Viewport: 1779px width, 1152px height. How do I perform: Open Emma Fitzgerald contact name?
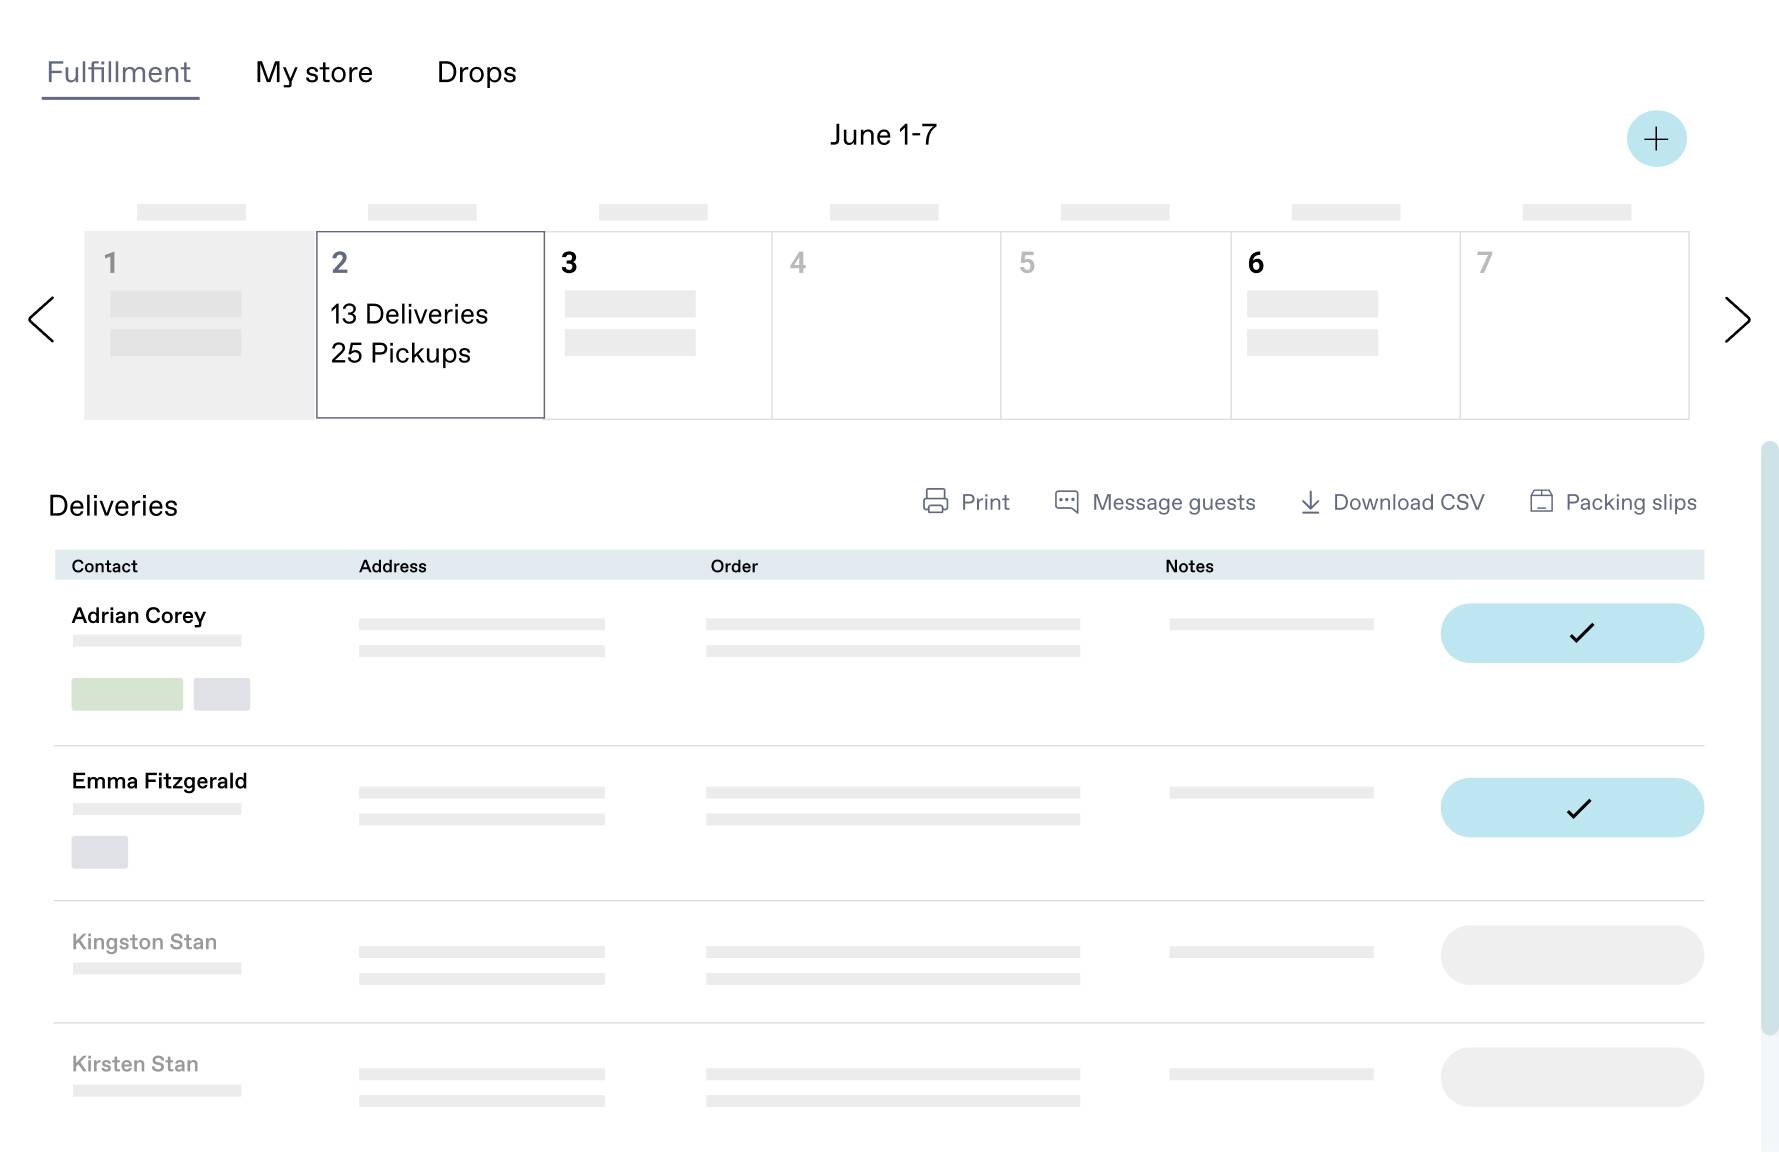(159, 781)
